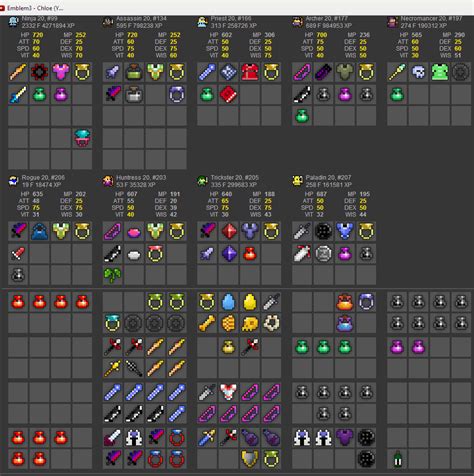Select the pink armor on the Ninja

pyautogui.click(x=61, y=72)
